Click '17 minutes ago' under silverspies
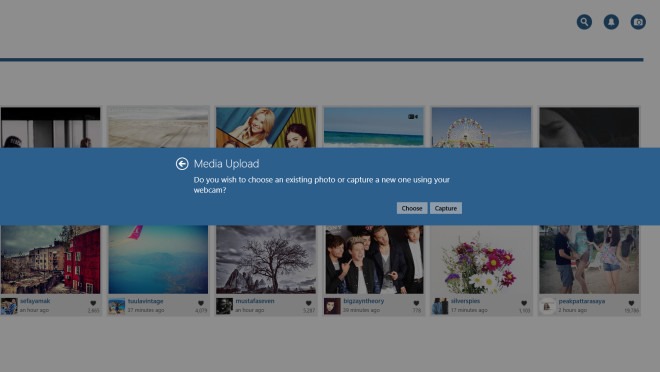The width and height of the screenshot is (660, 372). pyautogui.click(x=469, y=310)
